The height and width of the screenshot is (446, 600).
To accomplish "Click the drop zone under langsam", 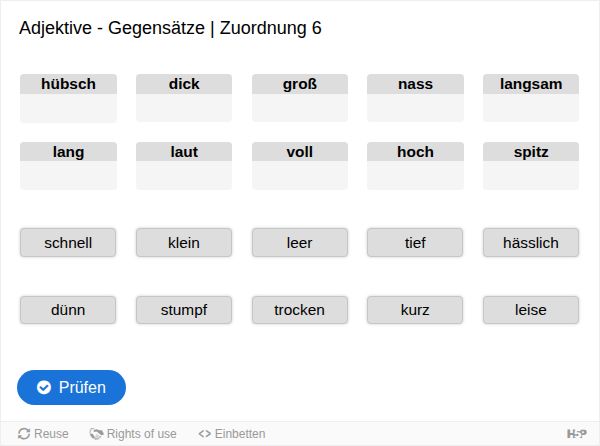I will tap(531, 108).
